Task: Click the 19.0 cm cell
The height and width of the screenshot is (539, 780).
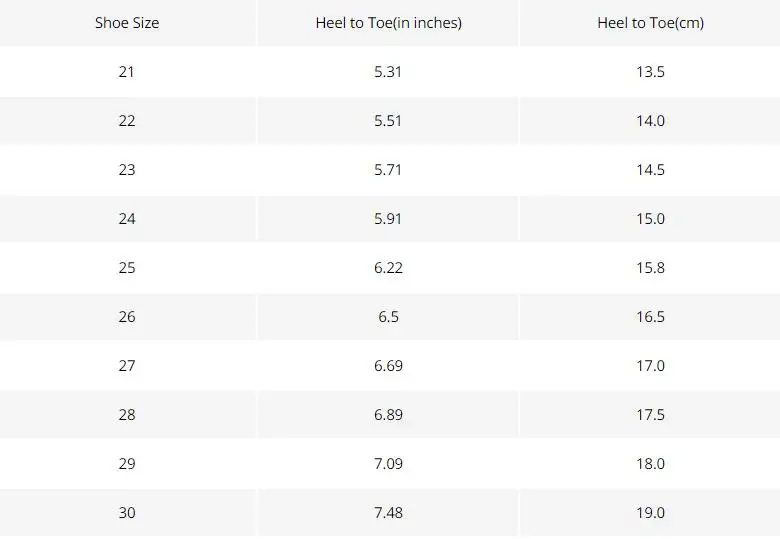Action: (x=650, y=513)
